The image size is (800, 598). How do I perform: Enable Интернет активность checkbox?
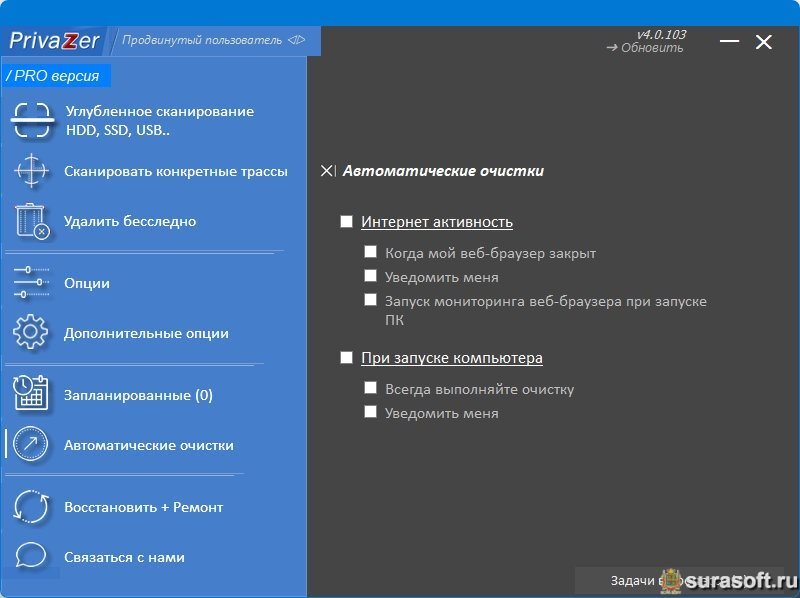click(346, 221)
